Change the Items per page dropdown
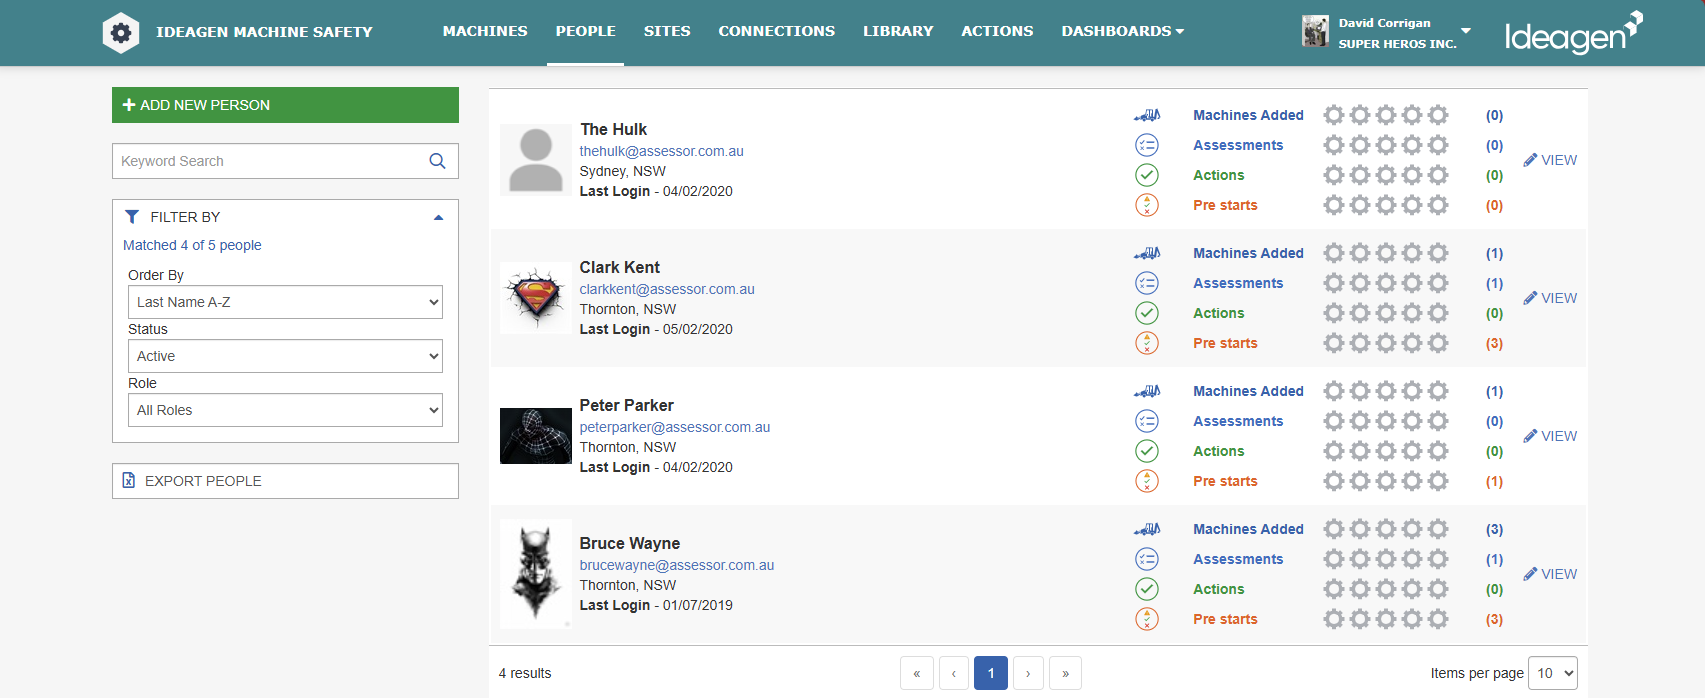1705x698 pixels. (1554, 673)
